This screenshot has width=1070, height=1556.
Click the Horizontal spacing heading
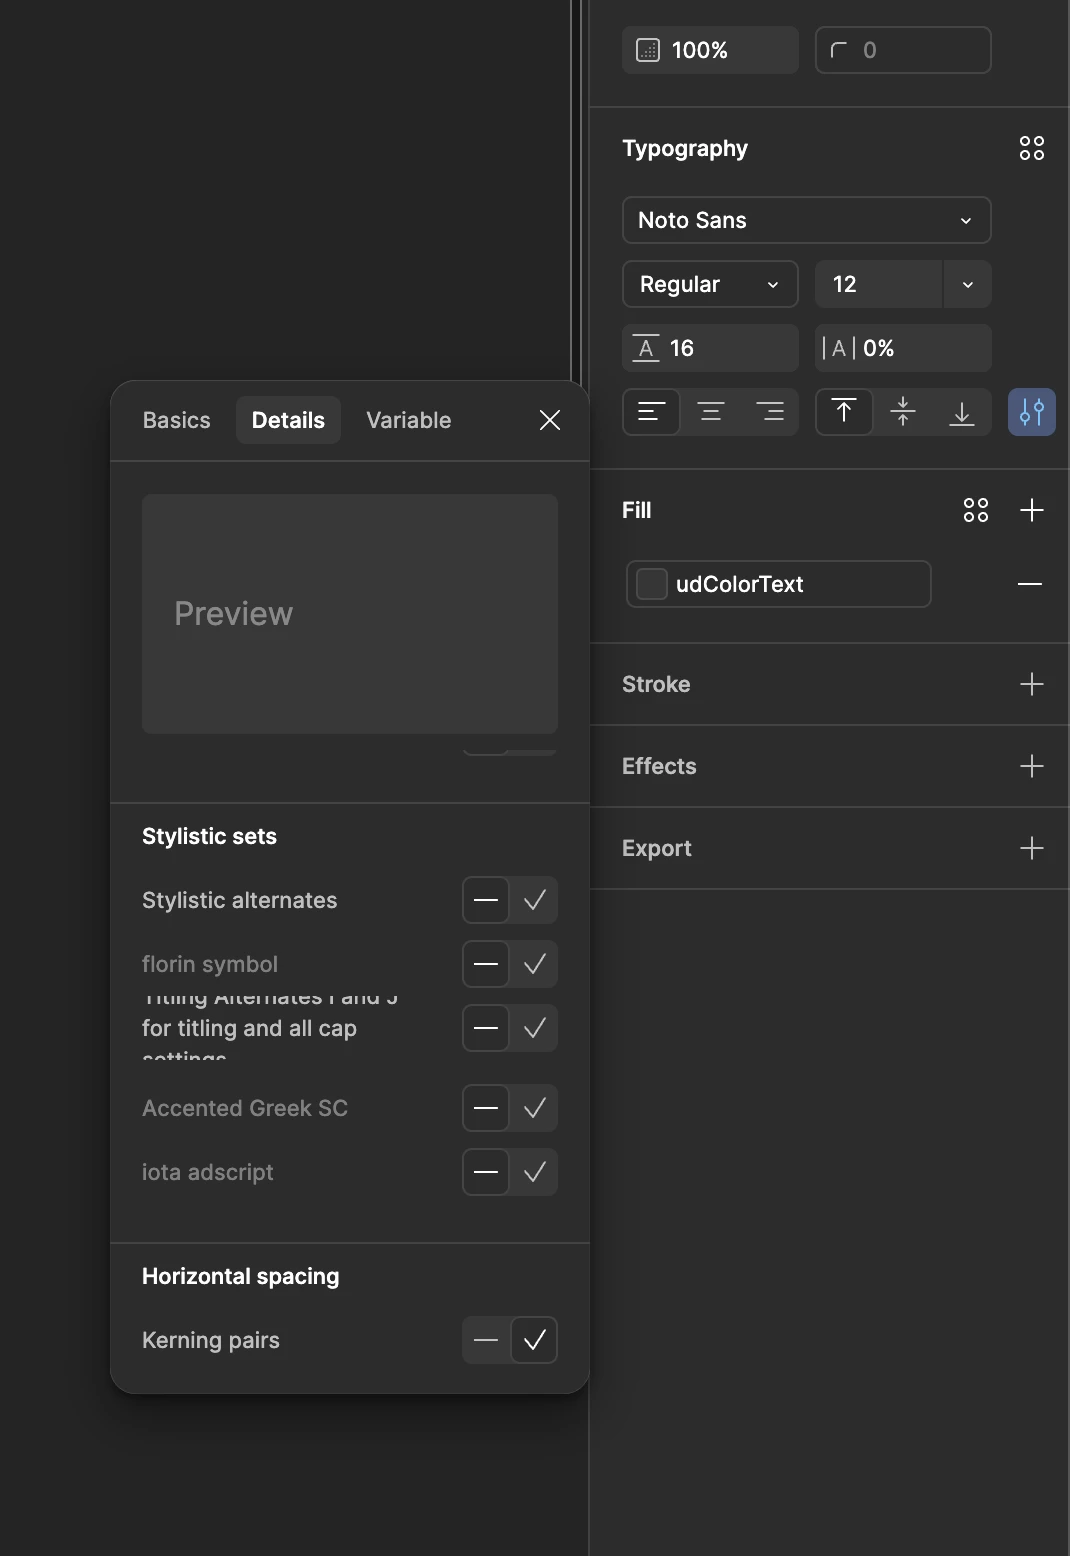[241, 1276]
